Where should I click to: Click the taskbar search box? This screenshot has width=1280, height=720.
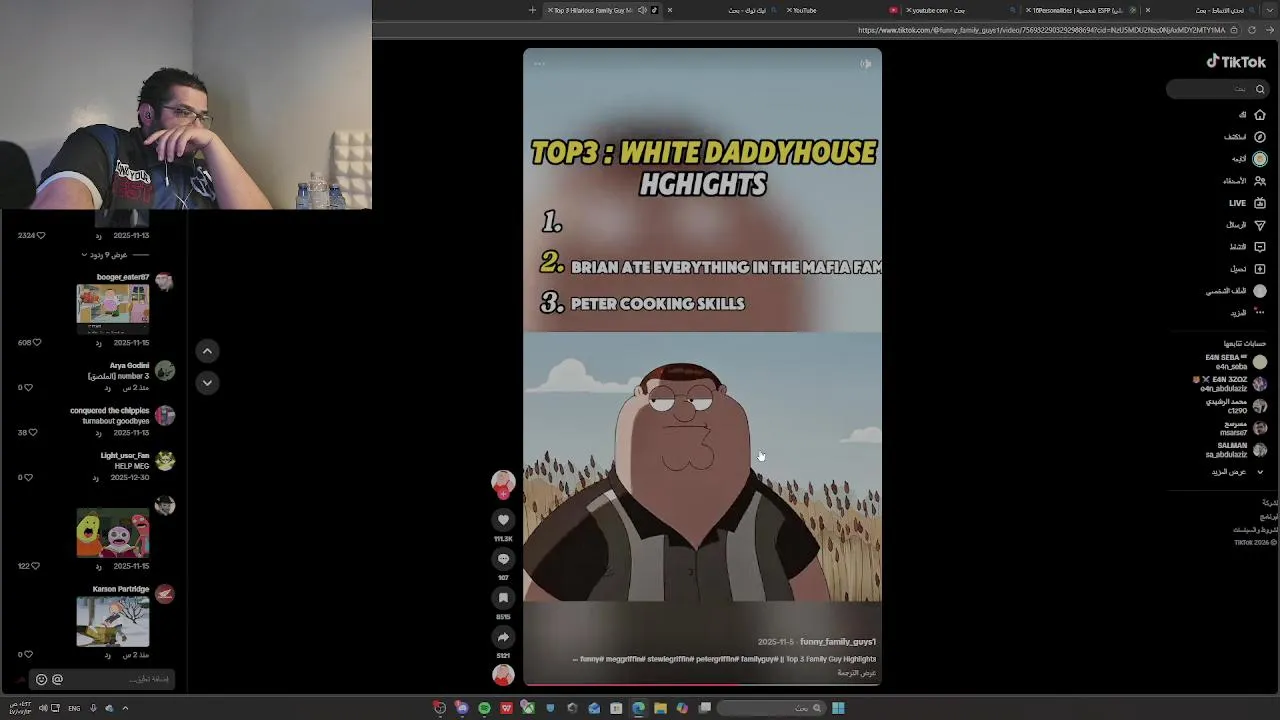(771, 708)
